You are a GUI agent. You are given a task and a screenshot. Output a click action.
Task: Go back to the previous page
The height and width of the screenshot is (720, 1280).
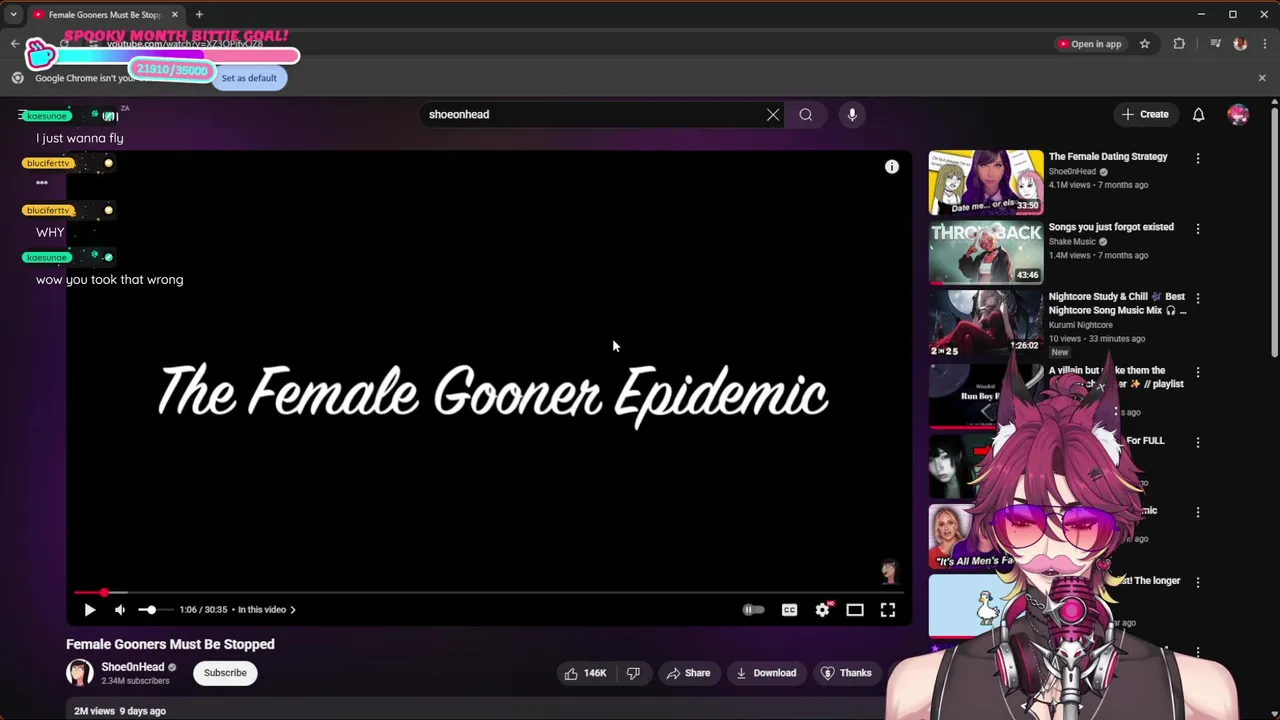click(x=14, y=44)
